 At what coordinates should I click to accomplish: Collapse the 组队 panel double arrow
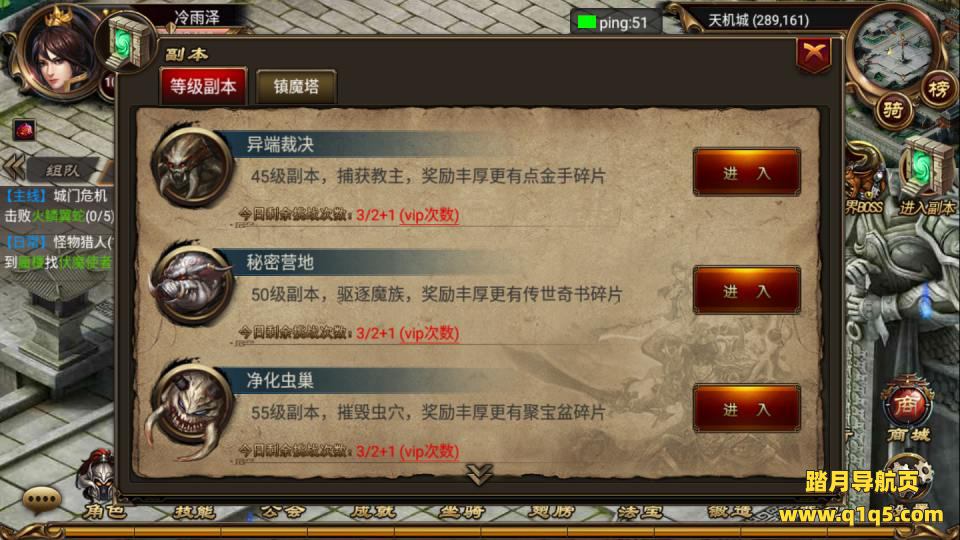(x=13, y=167)
